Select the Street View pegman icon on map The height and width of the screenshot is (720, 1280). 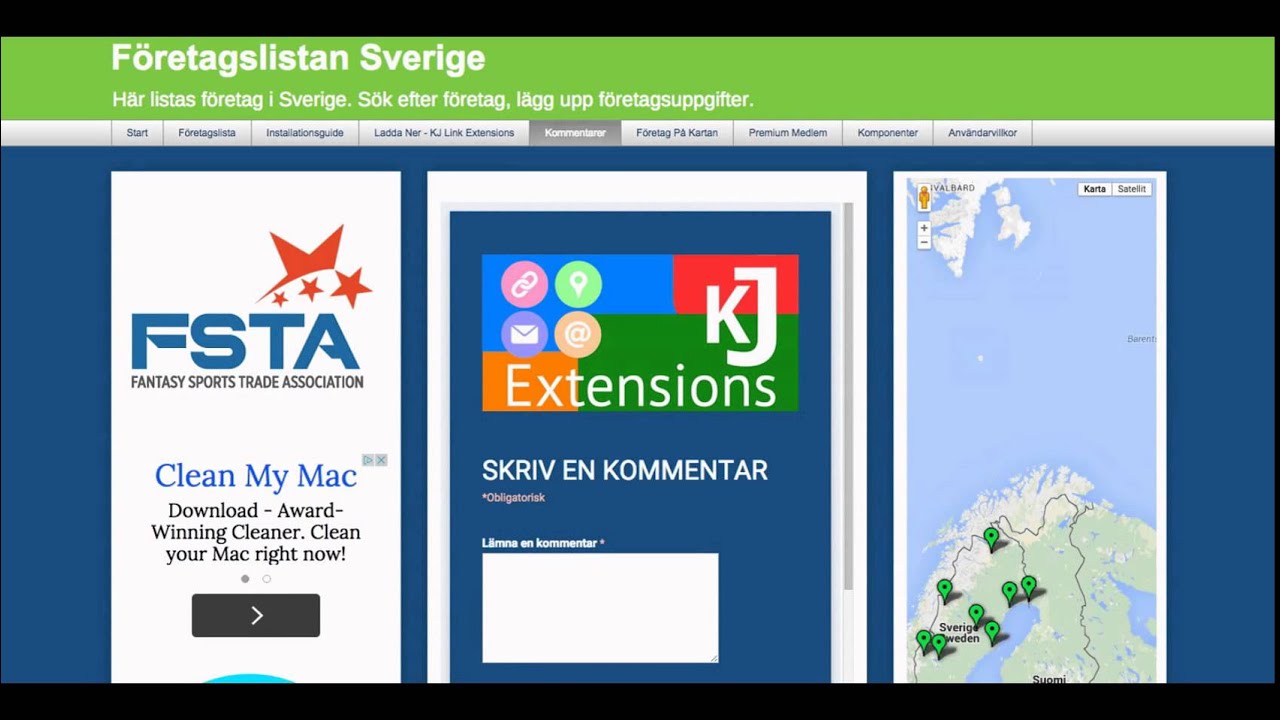pos(924,197)
